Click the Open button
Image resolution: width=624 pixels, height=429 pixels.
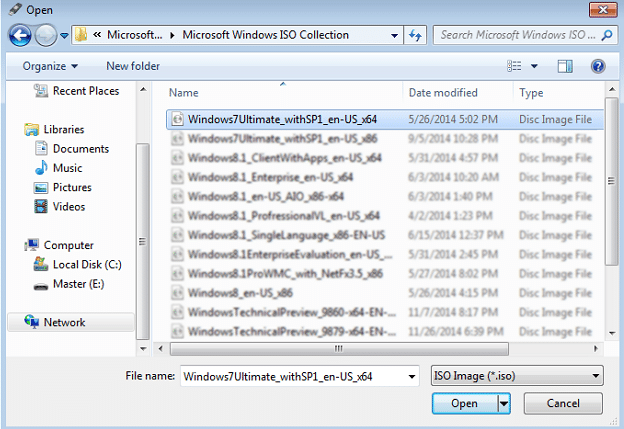[464, 404]
